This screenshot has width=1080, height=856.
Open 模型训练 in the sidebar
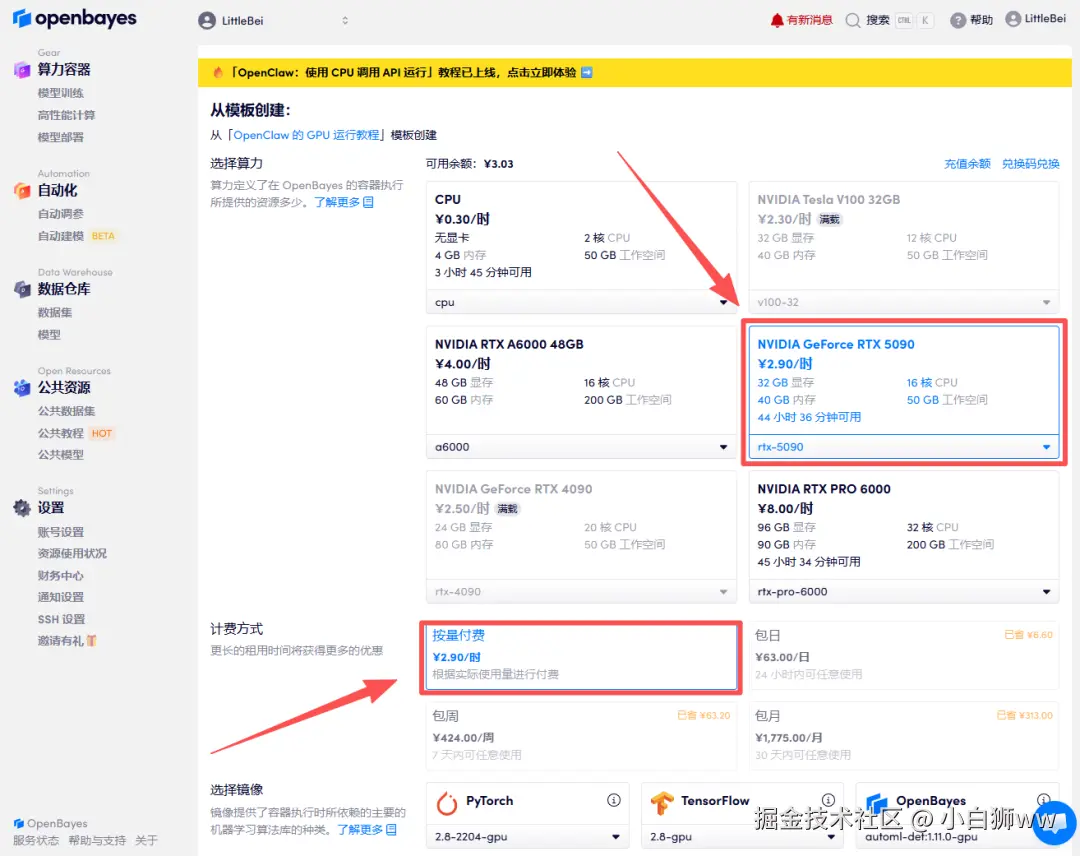tap(61, 93)
